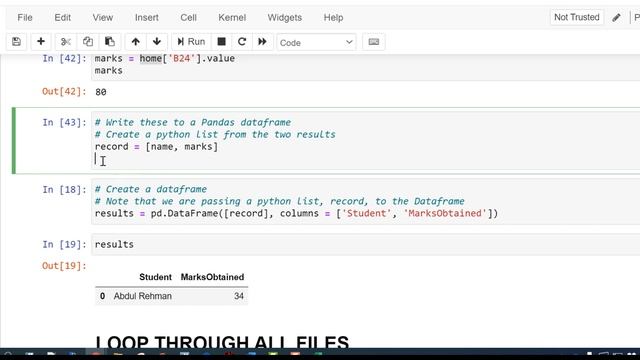Copy selected cells icon
Image resolution: width=640 pixels, height=360 pixels.
87,42
